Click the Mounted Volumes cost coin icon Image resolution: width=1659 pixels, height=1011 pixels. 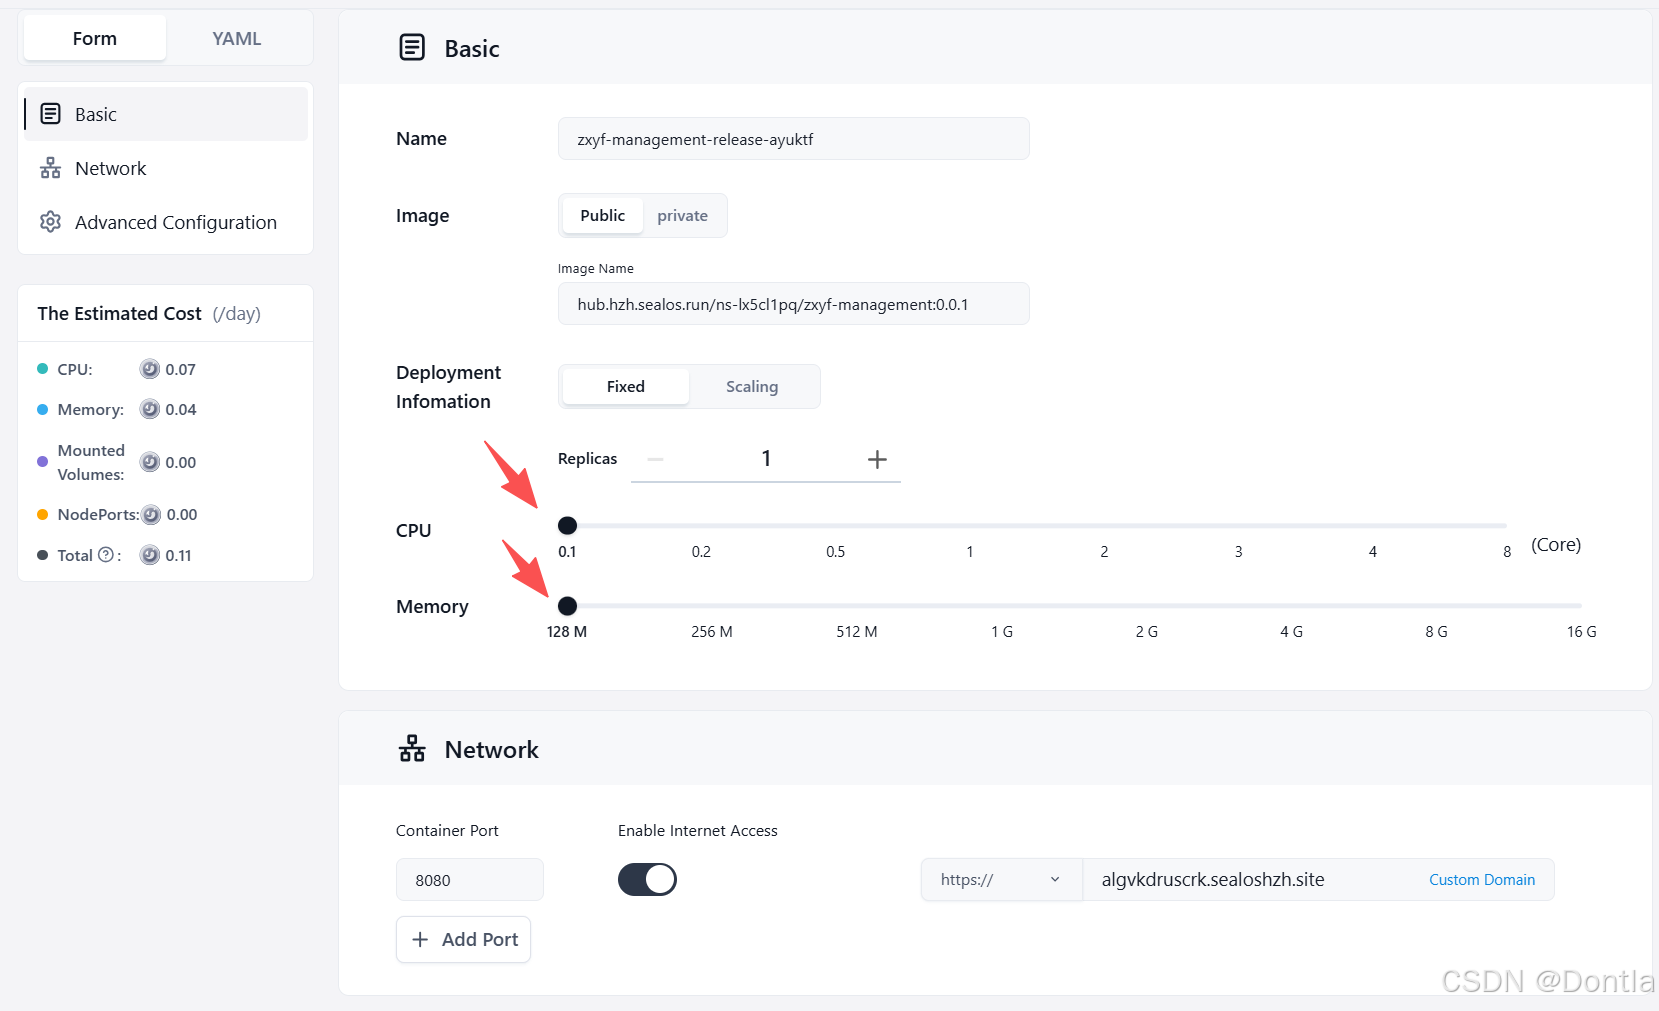150,462
